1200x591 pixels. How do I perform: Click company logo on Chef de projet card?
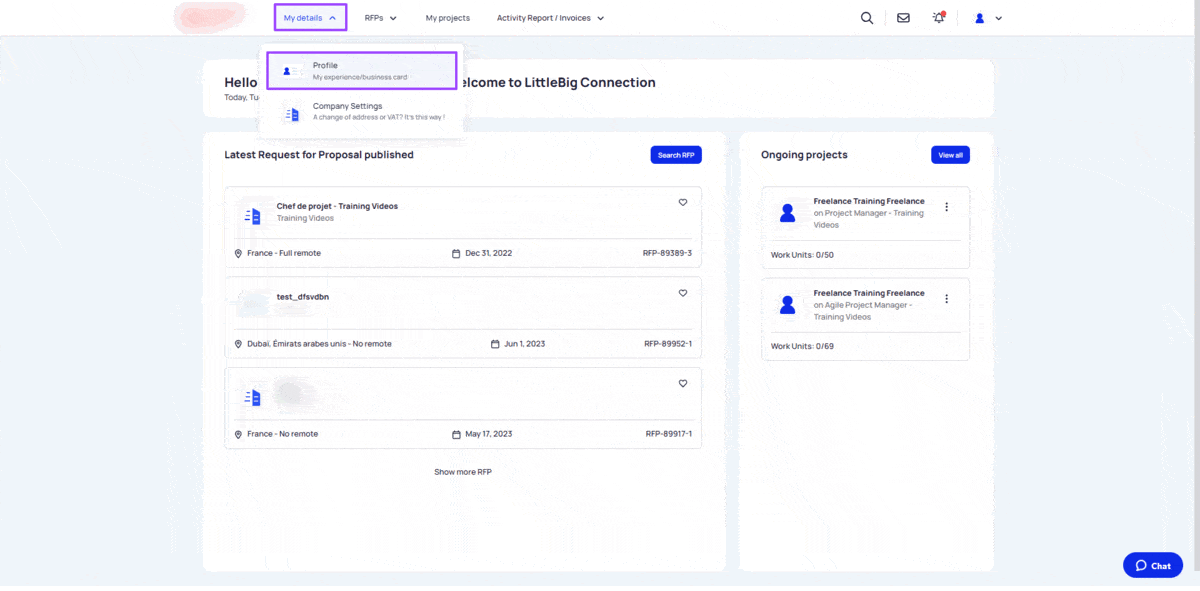pyautogui.click(x=252, y=215)
